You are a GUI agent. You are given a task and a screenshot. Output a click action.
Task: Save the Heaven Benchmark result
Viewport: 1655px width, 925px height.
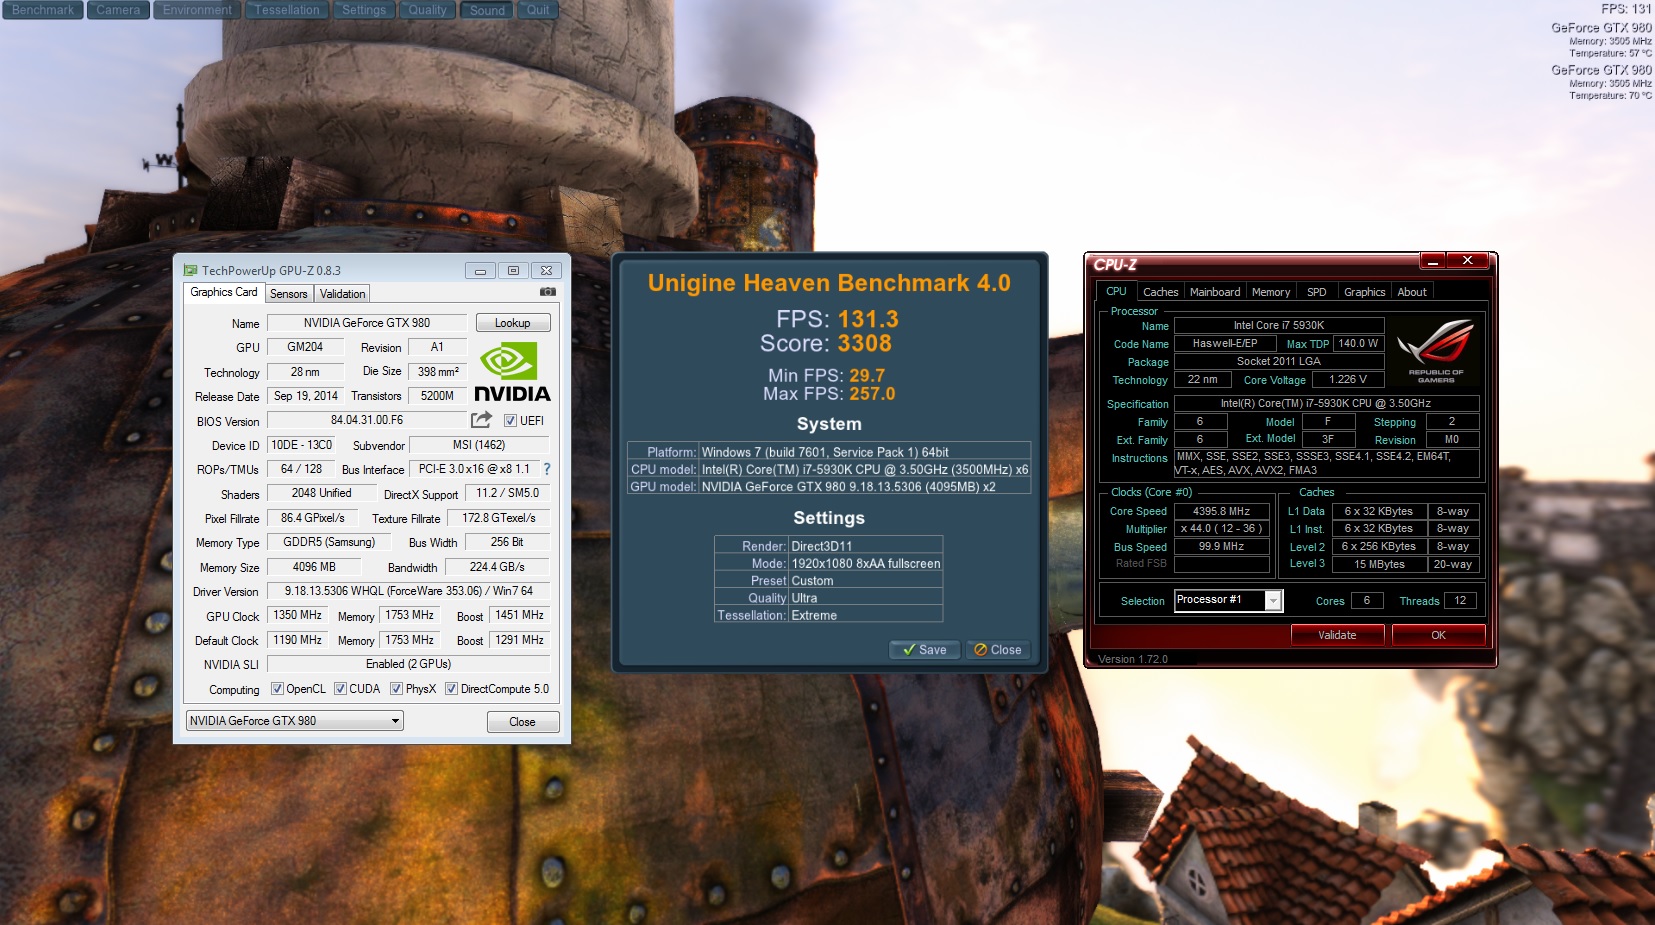click(x=924, y=650)
